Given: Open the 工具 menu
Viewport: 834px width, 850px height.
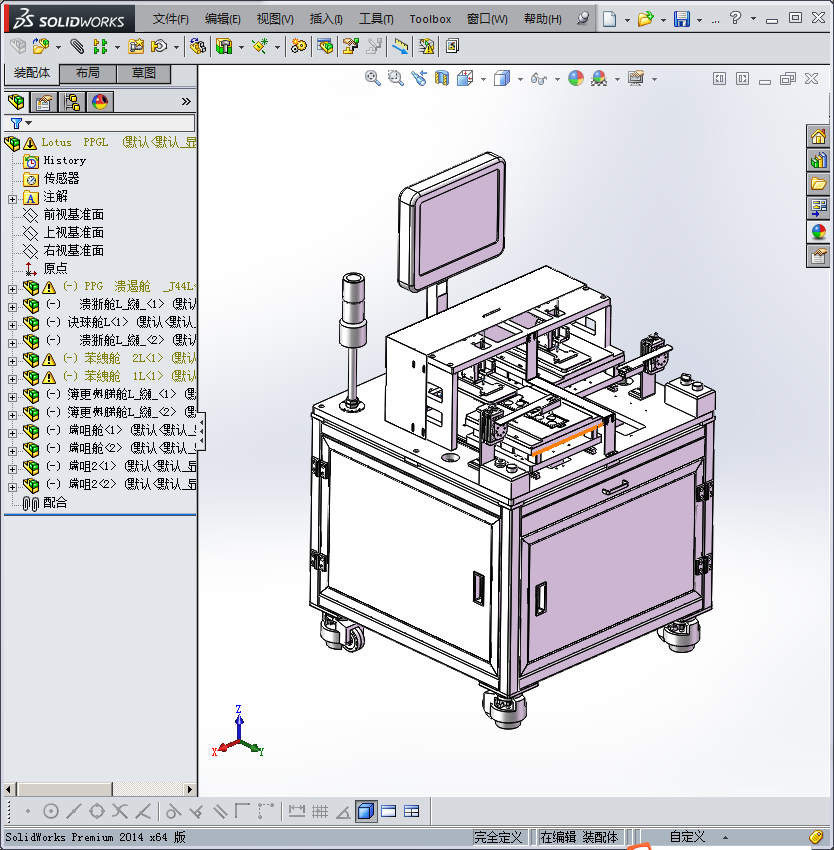Looking at the screenshot, I should click(x=376, y=19).
